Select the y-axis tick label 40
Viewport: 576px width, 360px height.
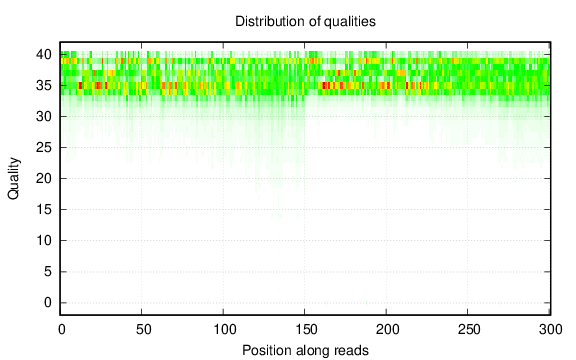(44, 55)
